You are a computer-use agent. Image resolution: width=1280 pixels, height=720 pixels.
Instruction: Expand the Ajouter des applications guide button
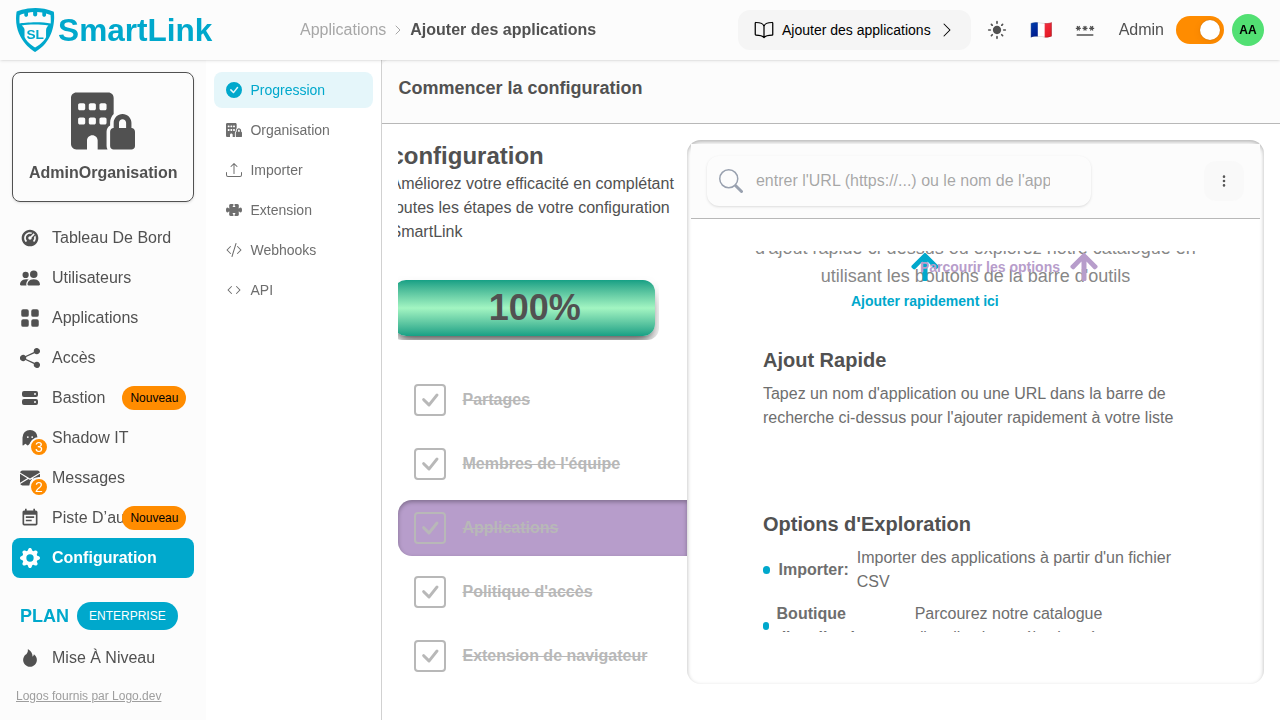[854, 30]
